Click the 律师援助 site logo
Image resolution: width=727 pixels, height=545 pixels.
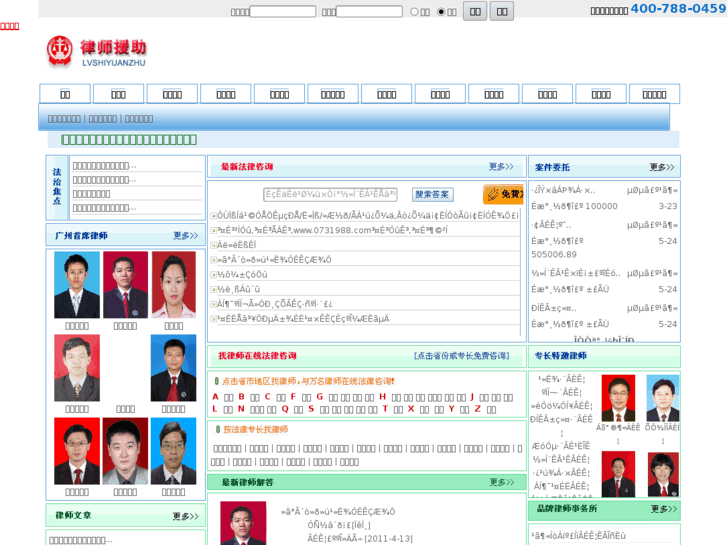click(x=97, y=51)
